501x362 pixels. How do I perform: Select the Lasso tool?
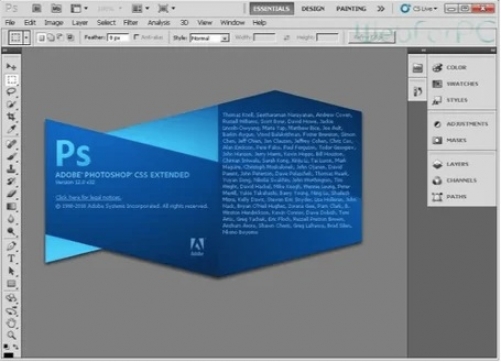(11, 92)
